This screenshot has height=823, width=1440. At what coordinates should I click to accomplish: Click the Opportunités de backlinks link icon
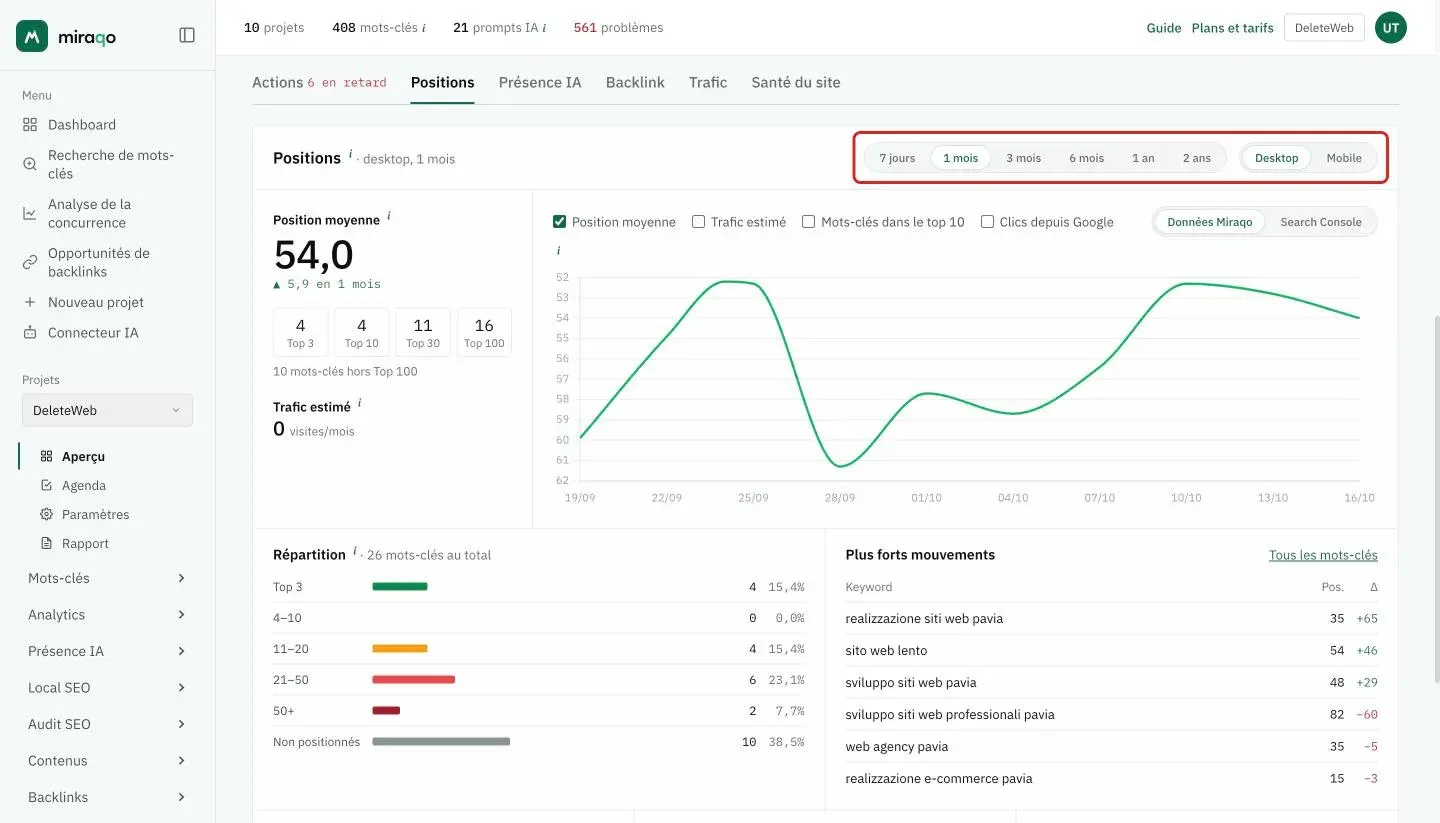pos(30,262)
